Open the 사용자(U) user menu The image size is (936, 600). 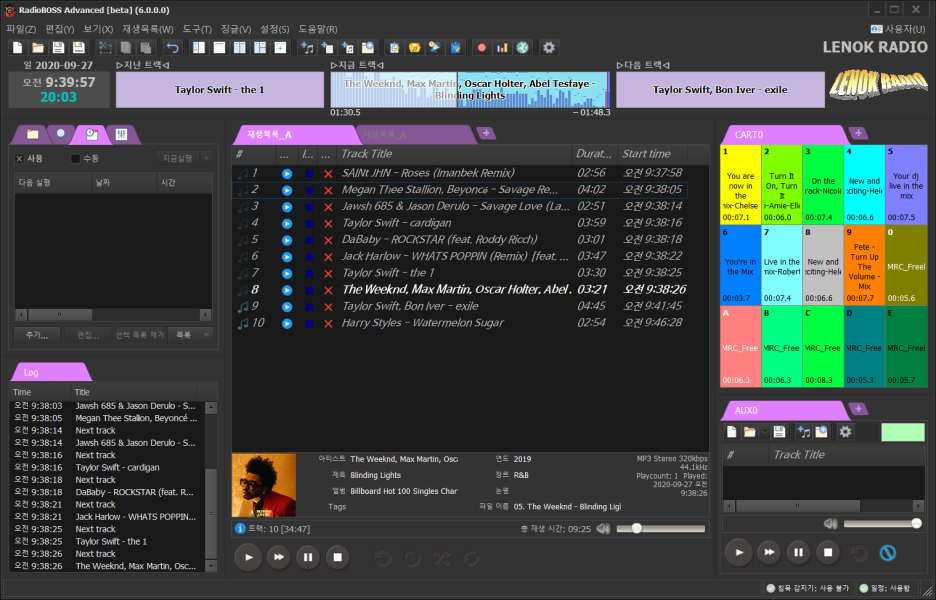[x=898, y=29]
